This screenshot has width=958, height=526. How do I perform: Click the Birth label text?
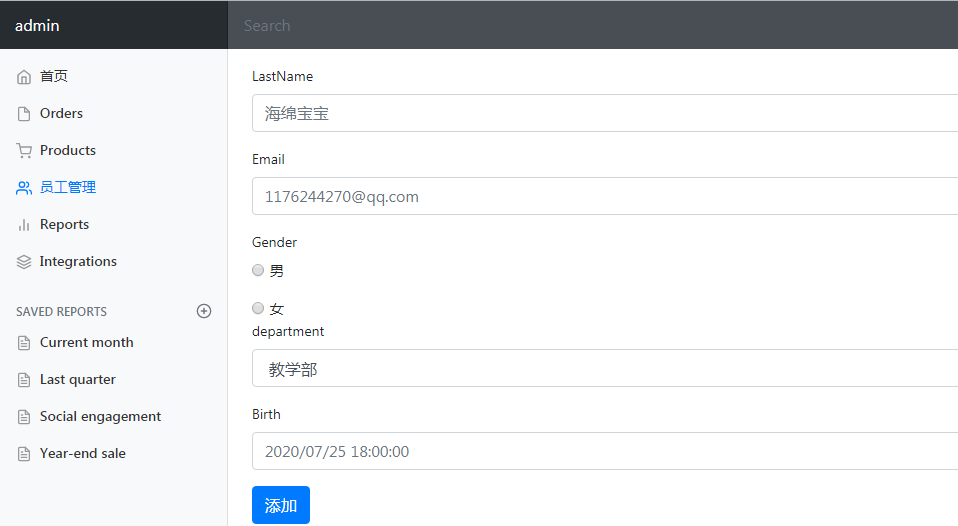[266, 414]
